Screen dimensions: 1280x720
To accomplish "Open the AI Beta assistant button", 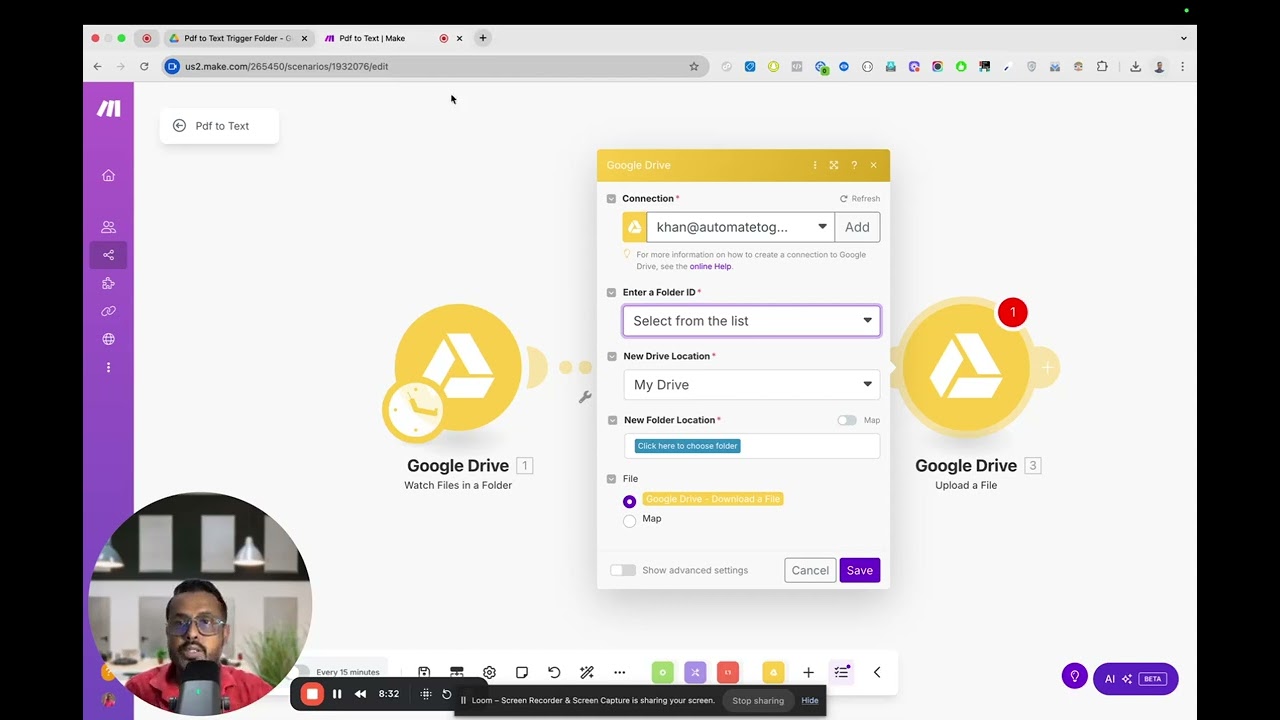I will coord(1136,679).
